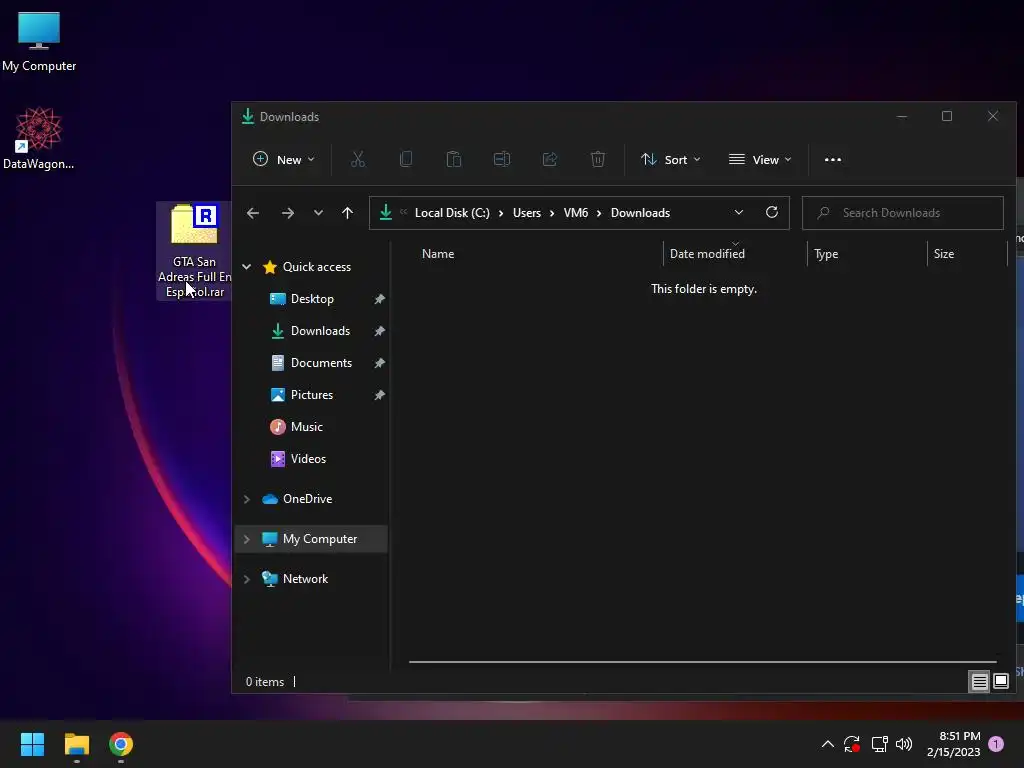Click Local Disk (C:) in address bar
Image resolution: width=1024 pixels, height=768 pixels.
[x=452, y=213]
